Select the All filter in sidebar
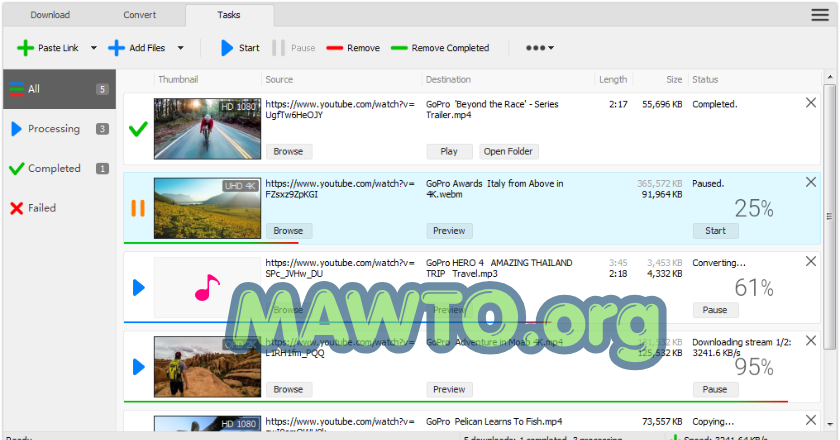Viewport: 840px width, 440px height. pos(59,89)
